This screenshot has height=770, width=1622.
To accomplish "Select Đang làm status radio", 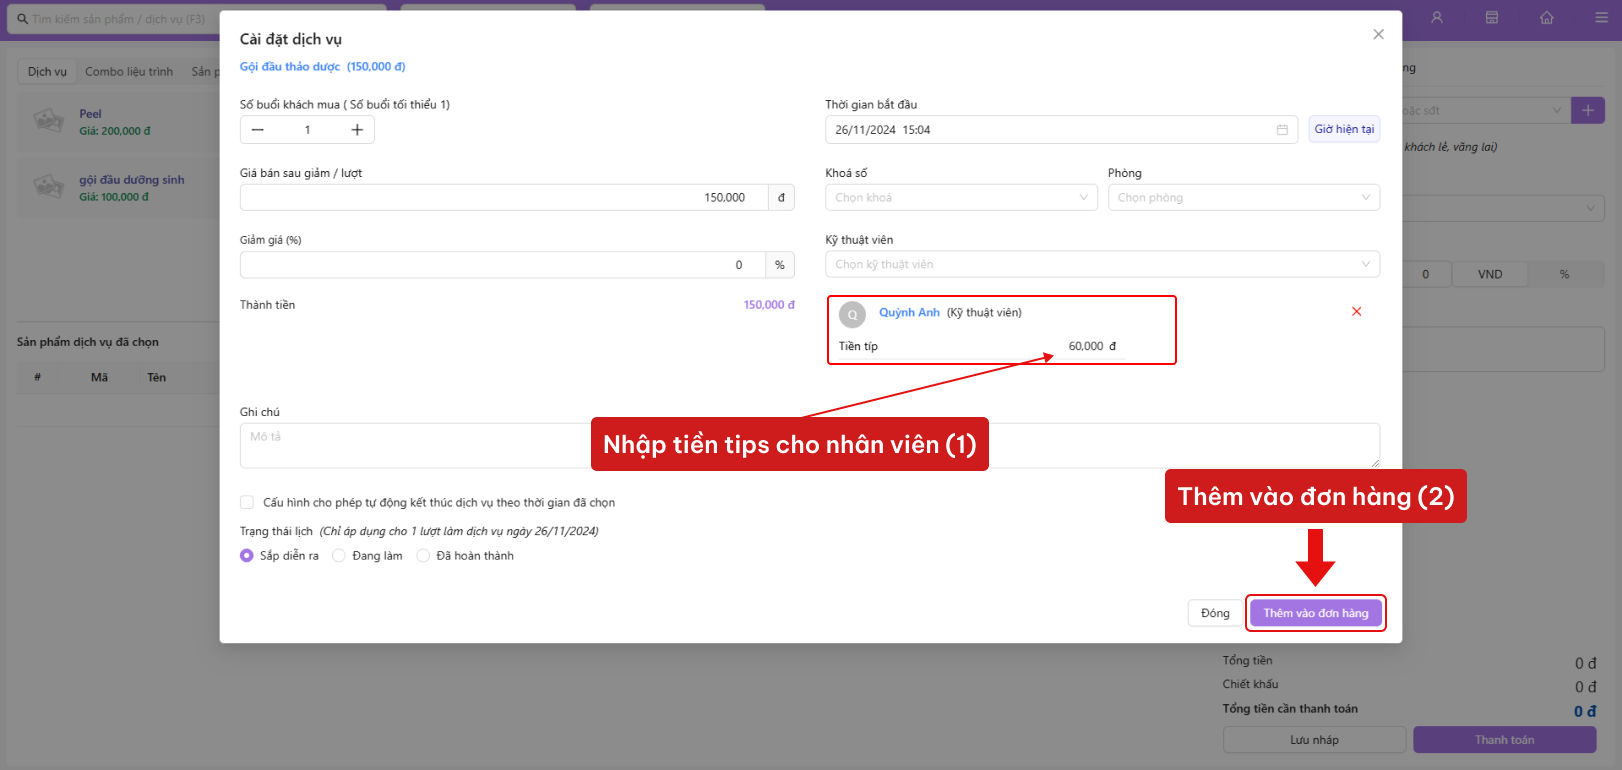I will pos(339,556).
